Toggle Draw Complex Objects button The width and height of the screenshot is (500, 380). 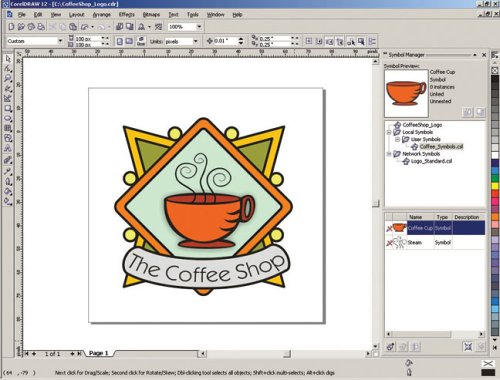[350, 41]
